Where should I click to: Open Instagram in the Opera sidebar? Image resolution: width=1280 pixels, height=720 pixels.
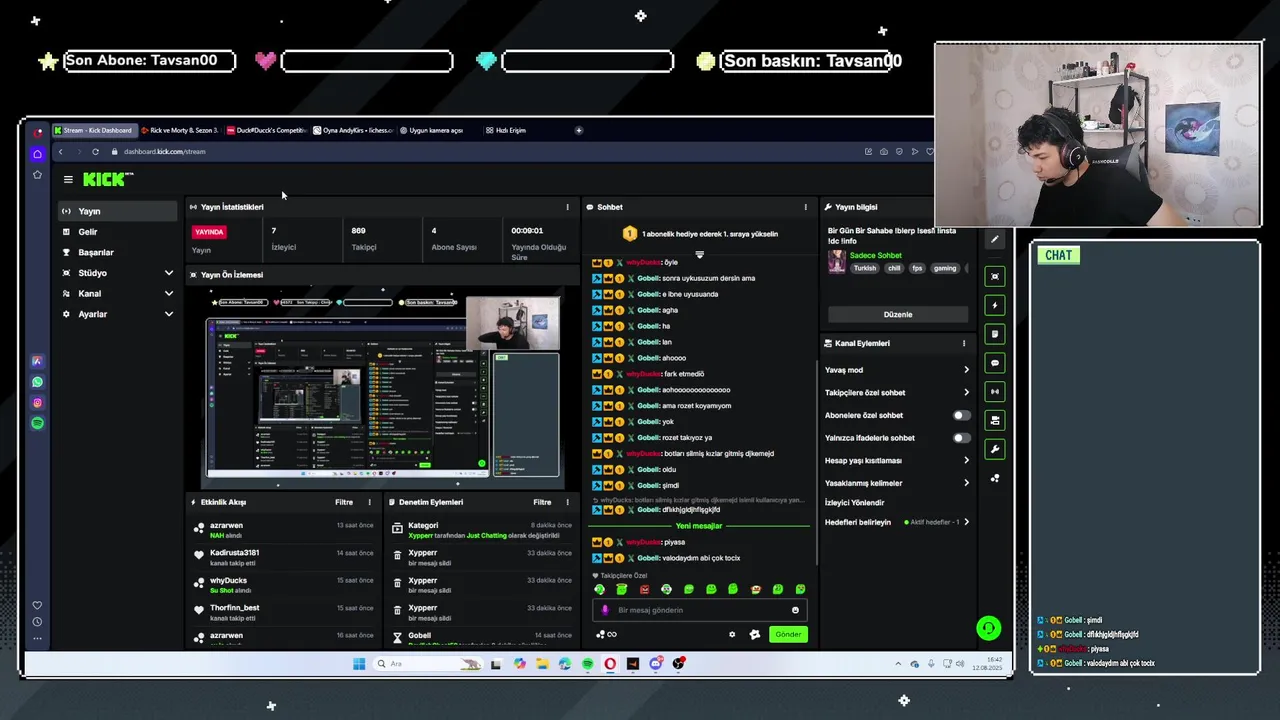(x=37, y=403)
